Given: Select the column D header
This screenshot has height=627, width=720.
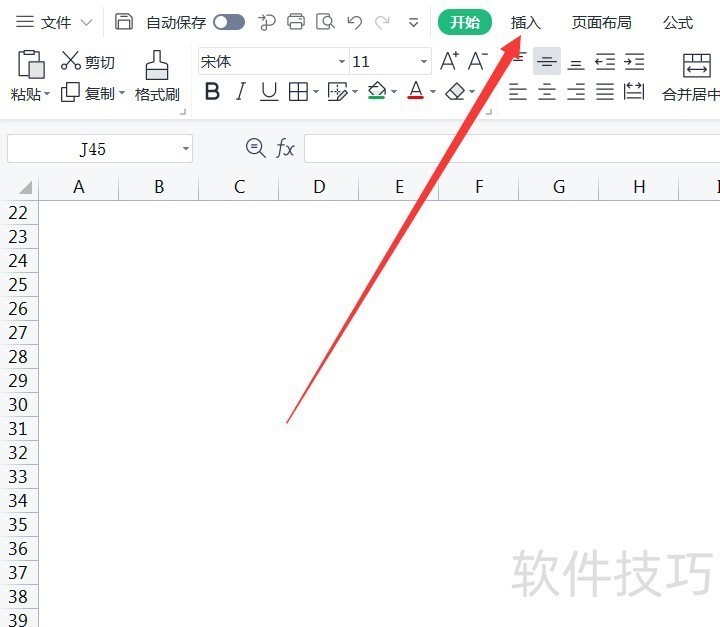Looking at the screenshot, I should pos(318,187).
